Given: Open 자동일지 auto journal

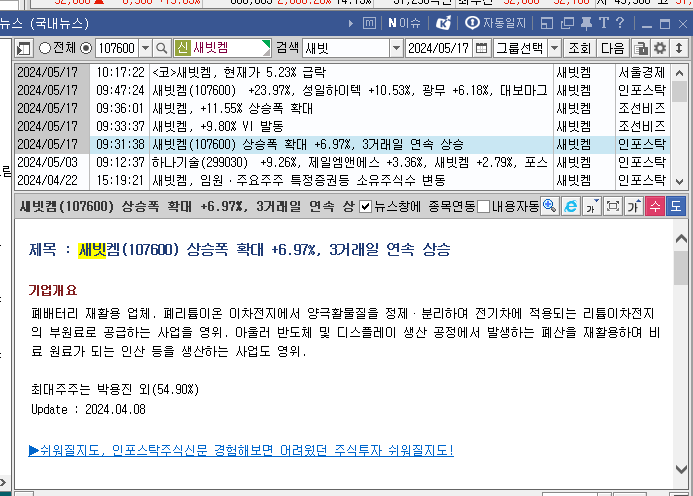Looking at the screenshot, I should pos(495,23).
